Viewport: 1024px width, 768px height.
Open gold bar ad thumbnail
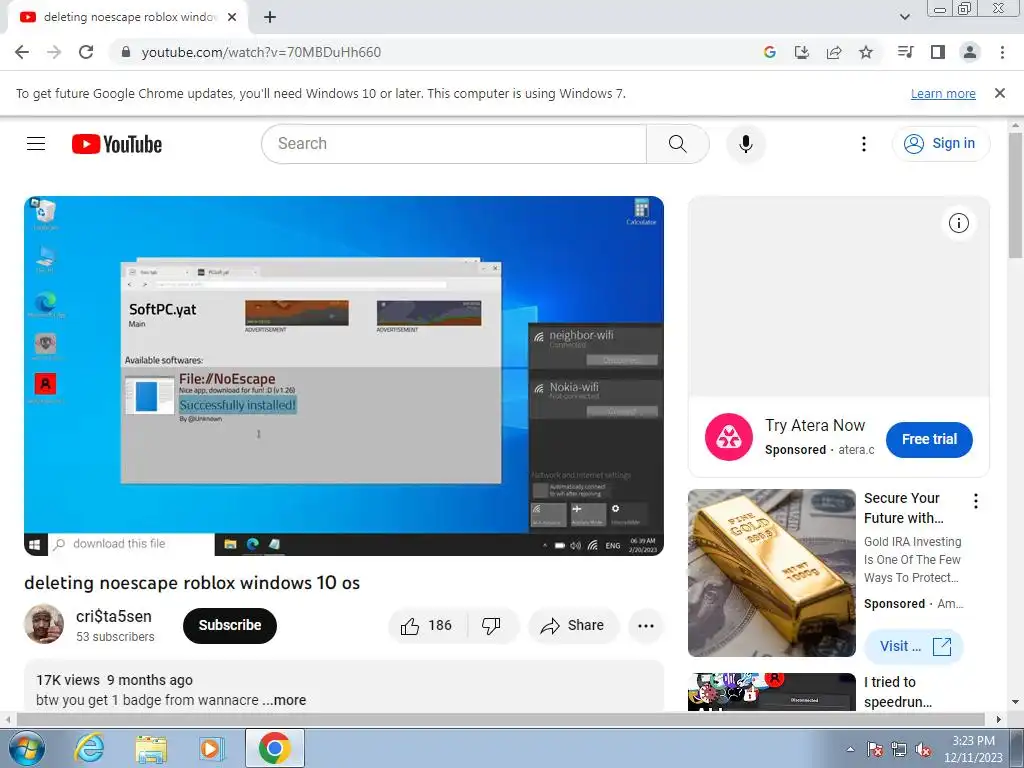pyautogui.click(x=771, y=573)
